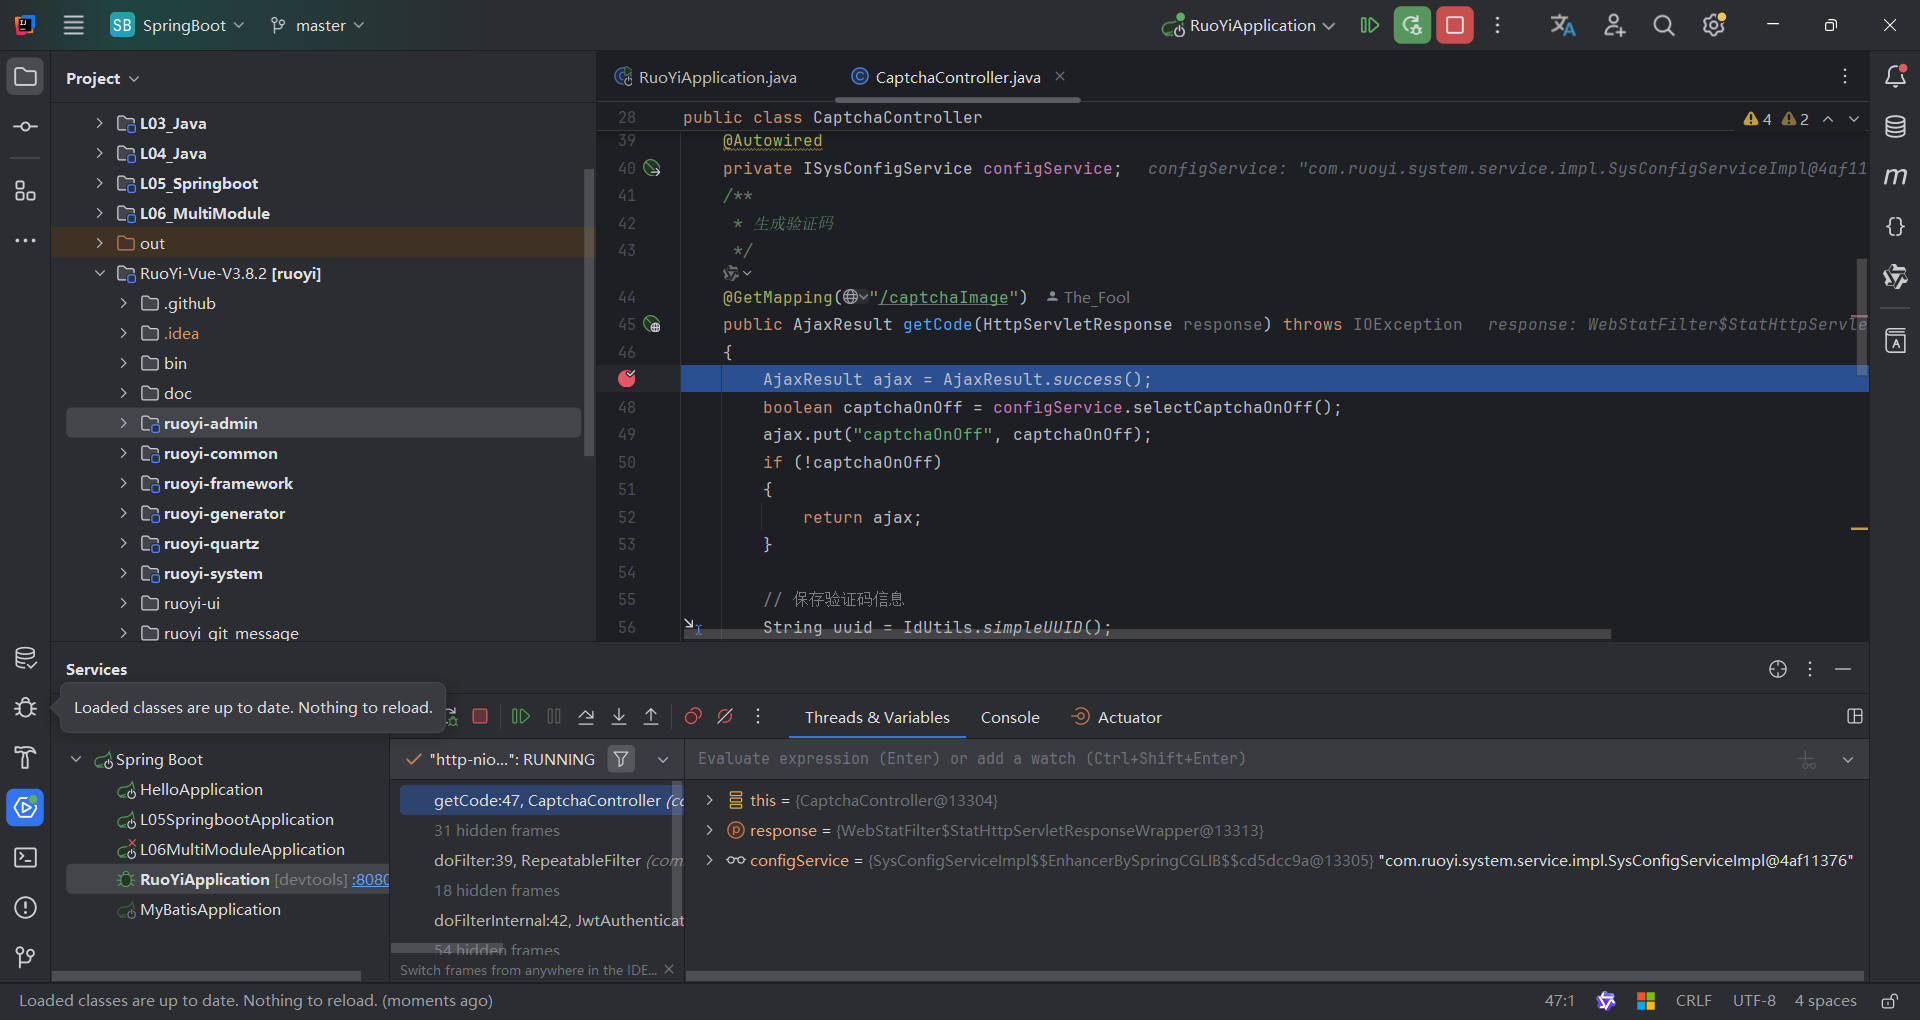Open the master branch dropdown
Screen dimensions: 1920x1020
[x=318, y=26]
